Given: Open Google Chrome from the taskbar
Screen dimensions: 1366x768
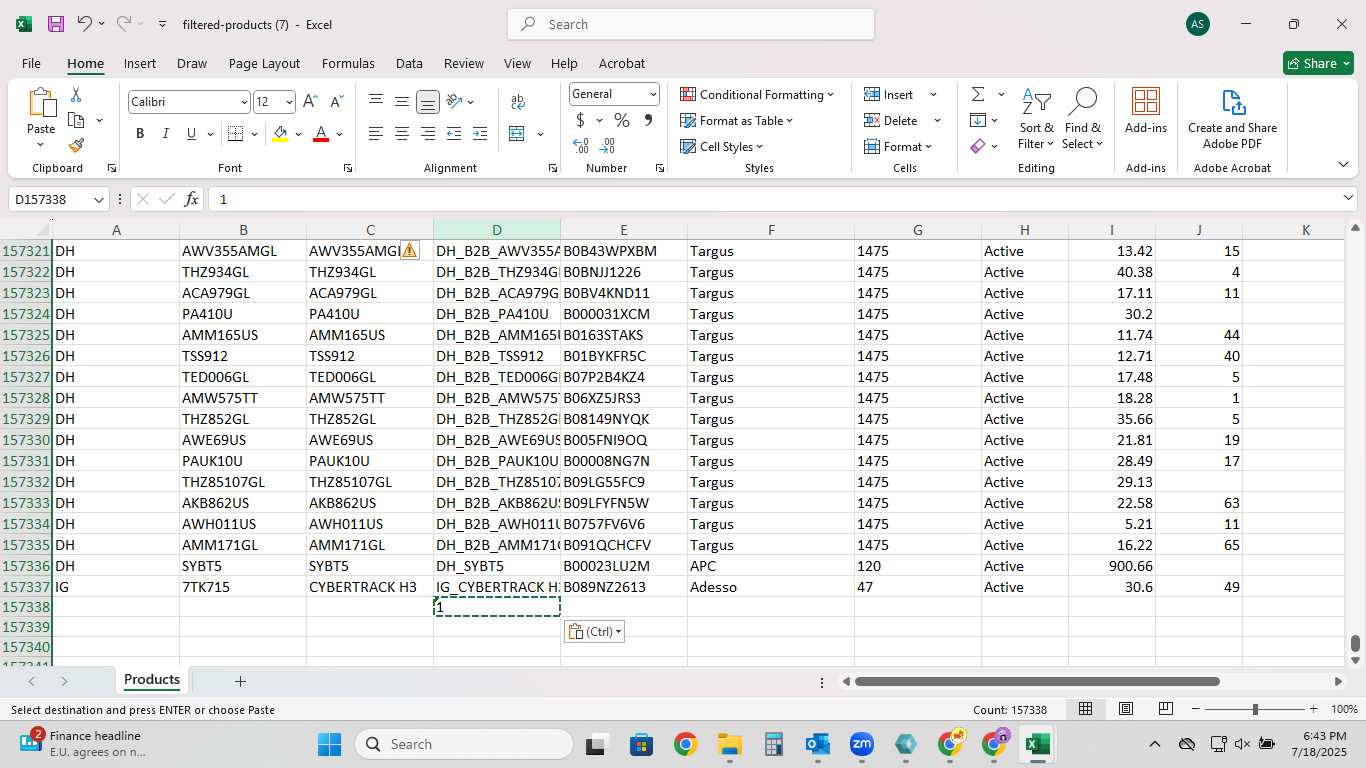Looking at the screenshot, I should pos(685,744).
